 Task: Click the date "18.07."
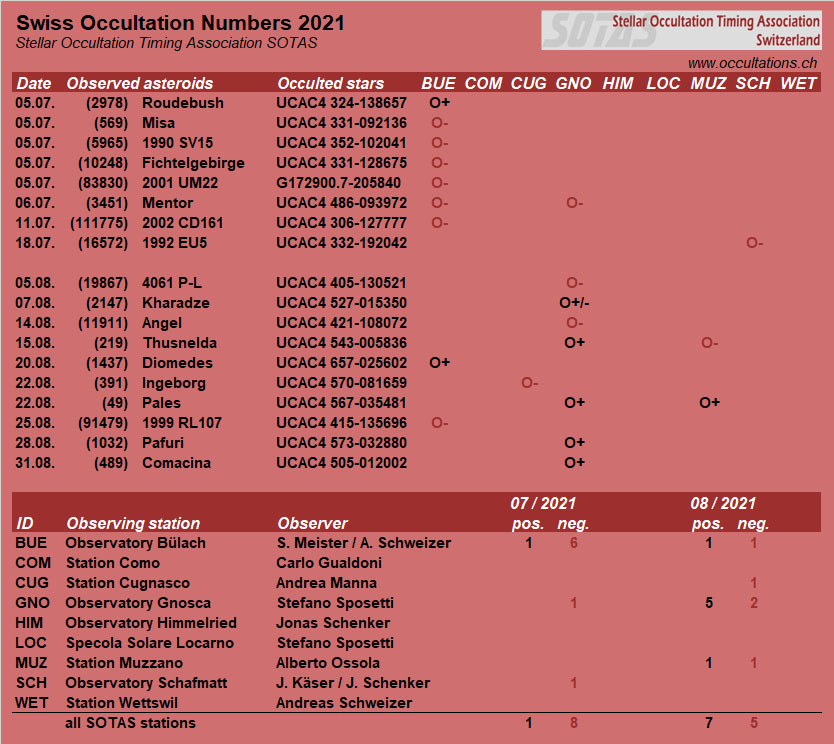(35, 243)
